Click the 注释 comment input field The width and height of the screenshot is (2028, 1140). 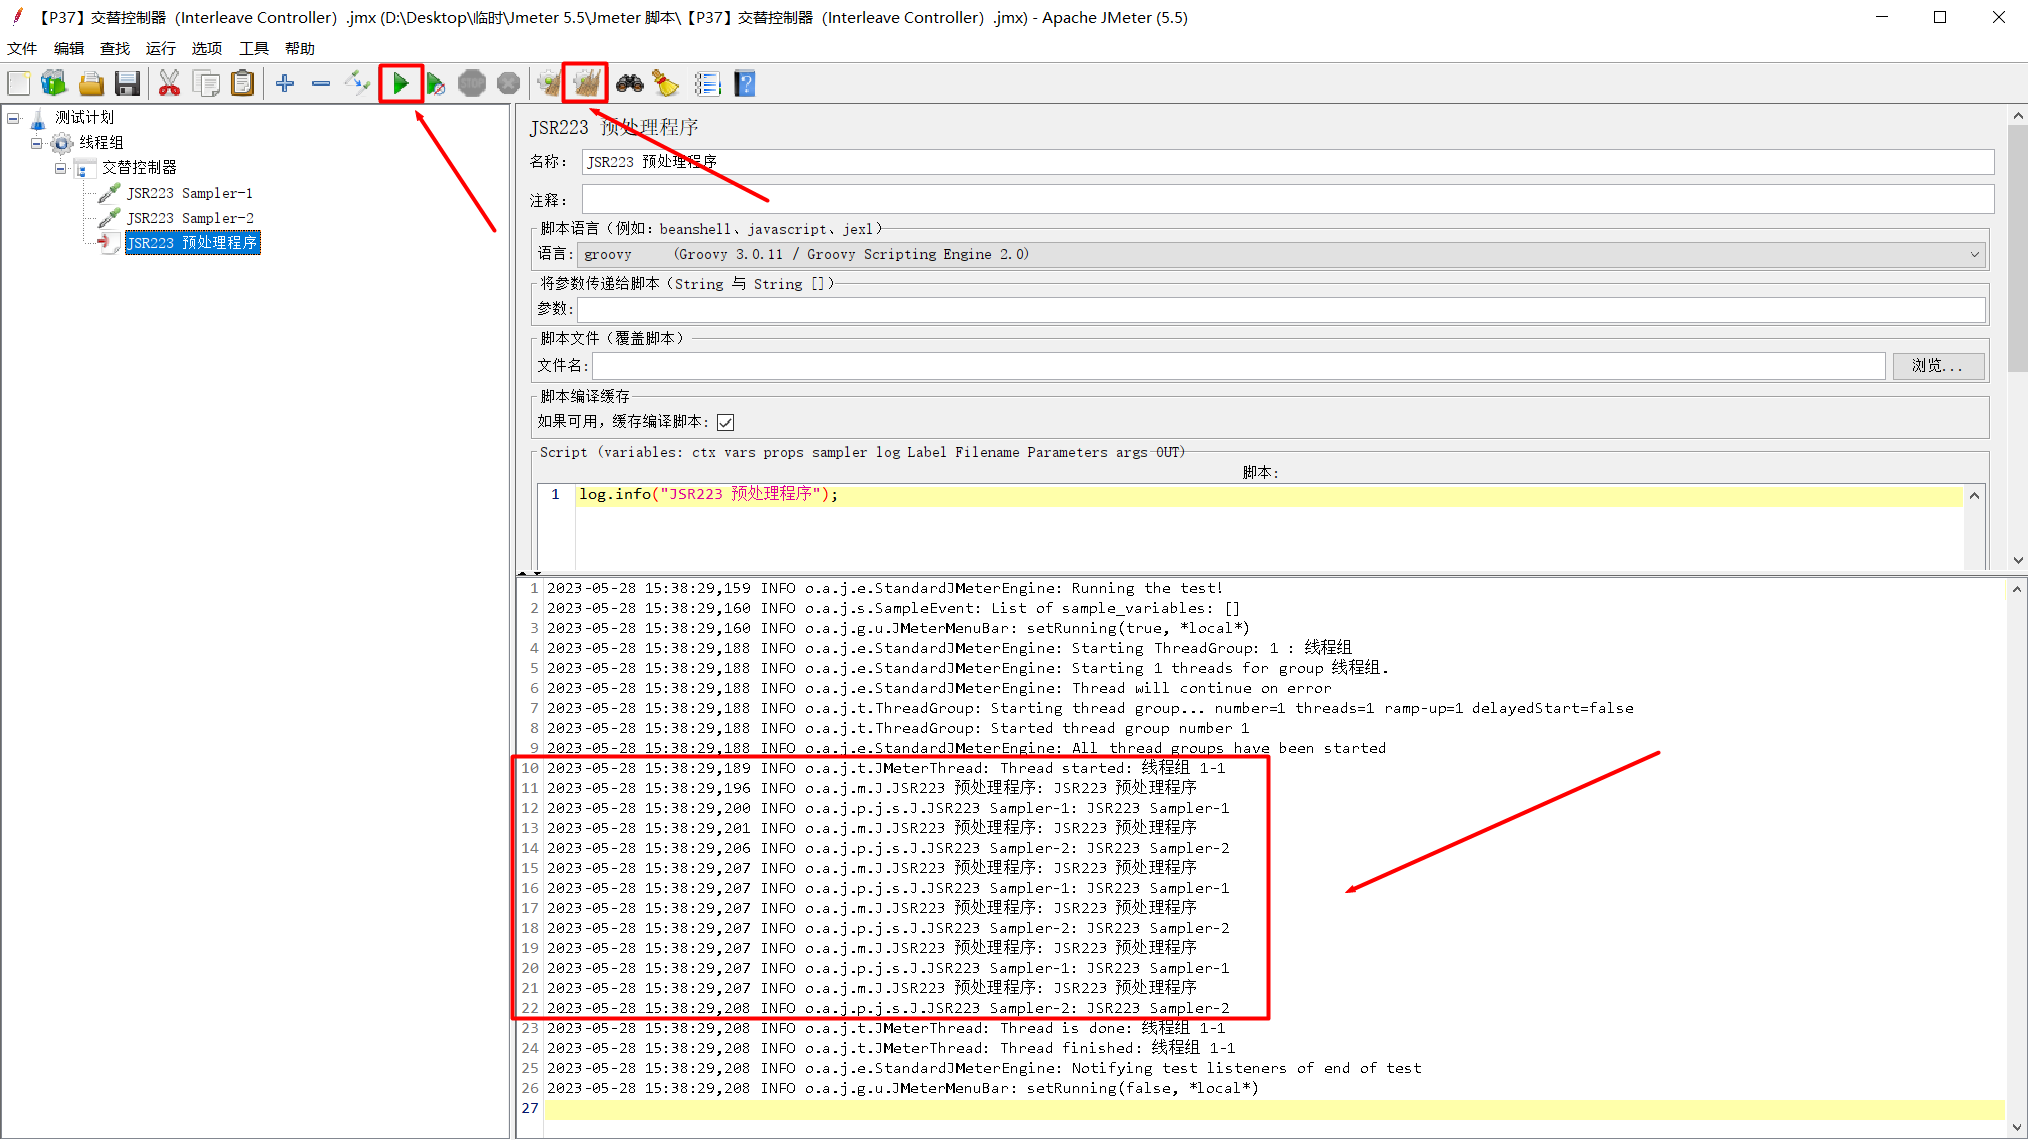[1288, 199]
